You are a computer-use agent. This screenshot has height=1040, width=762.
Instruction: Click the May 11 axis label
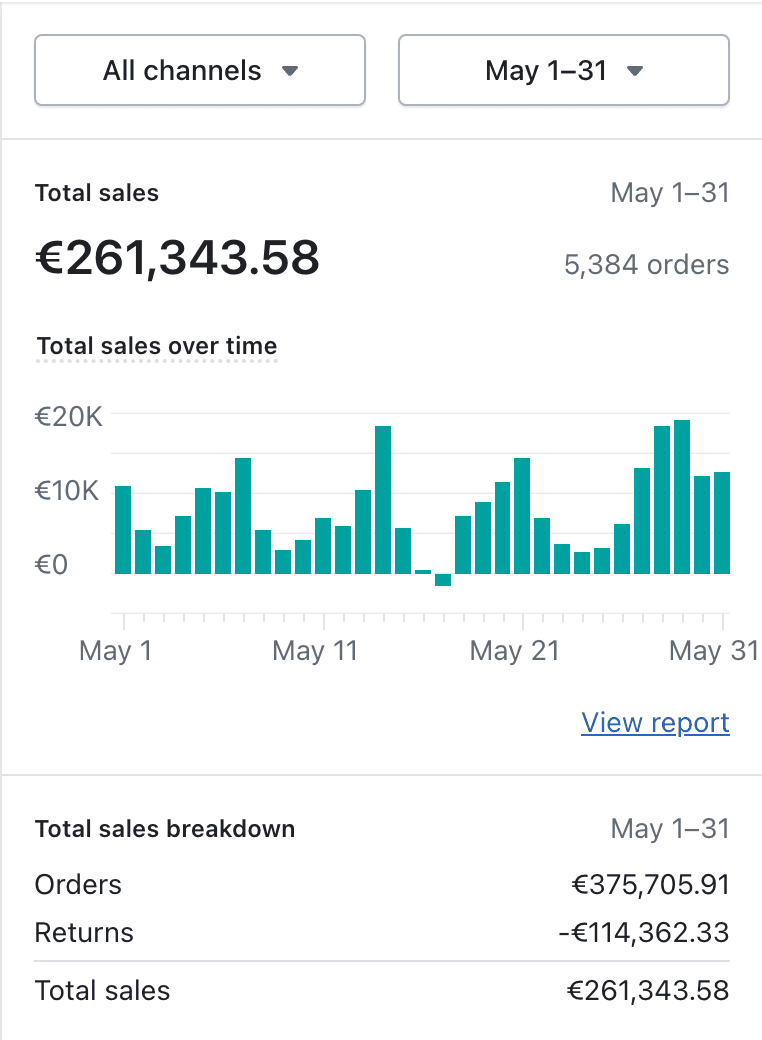point(315,651)
